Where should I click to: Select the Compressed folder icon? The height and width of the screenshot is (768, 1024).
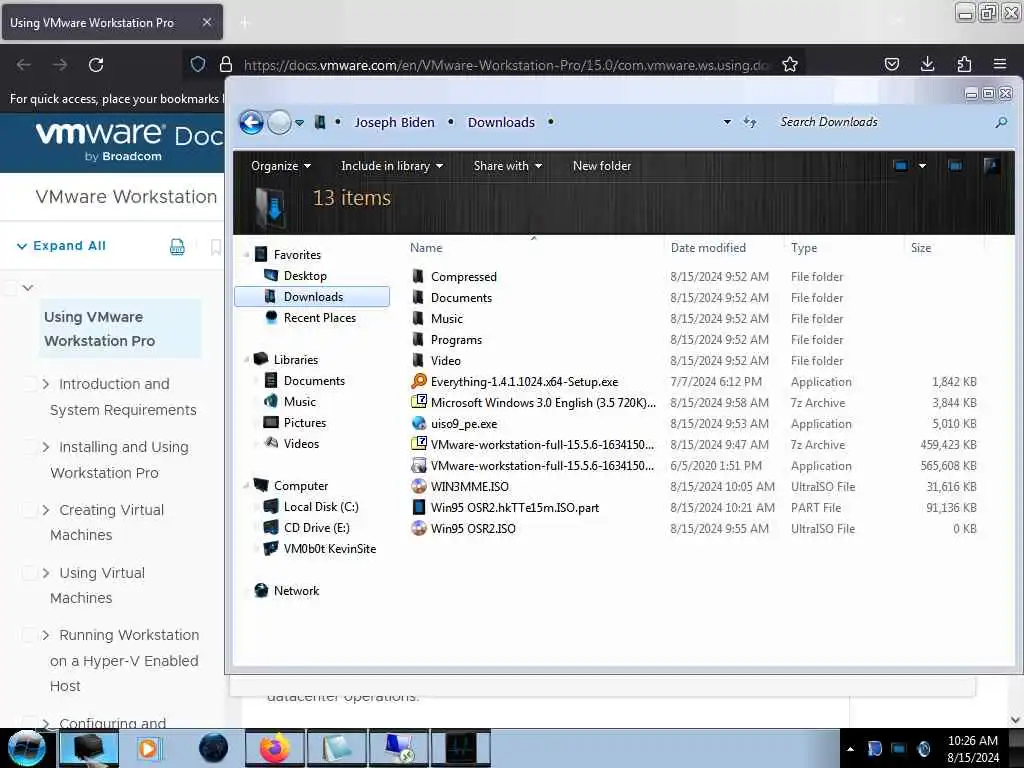point(419,276)
